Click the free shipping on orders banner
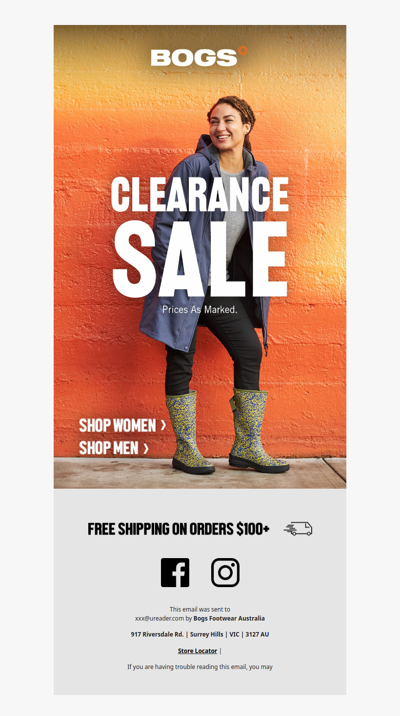This screenshot has height=716, width=400. (x=179, y=529)
